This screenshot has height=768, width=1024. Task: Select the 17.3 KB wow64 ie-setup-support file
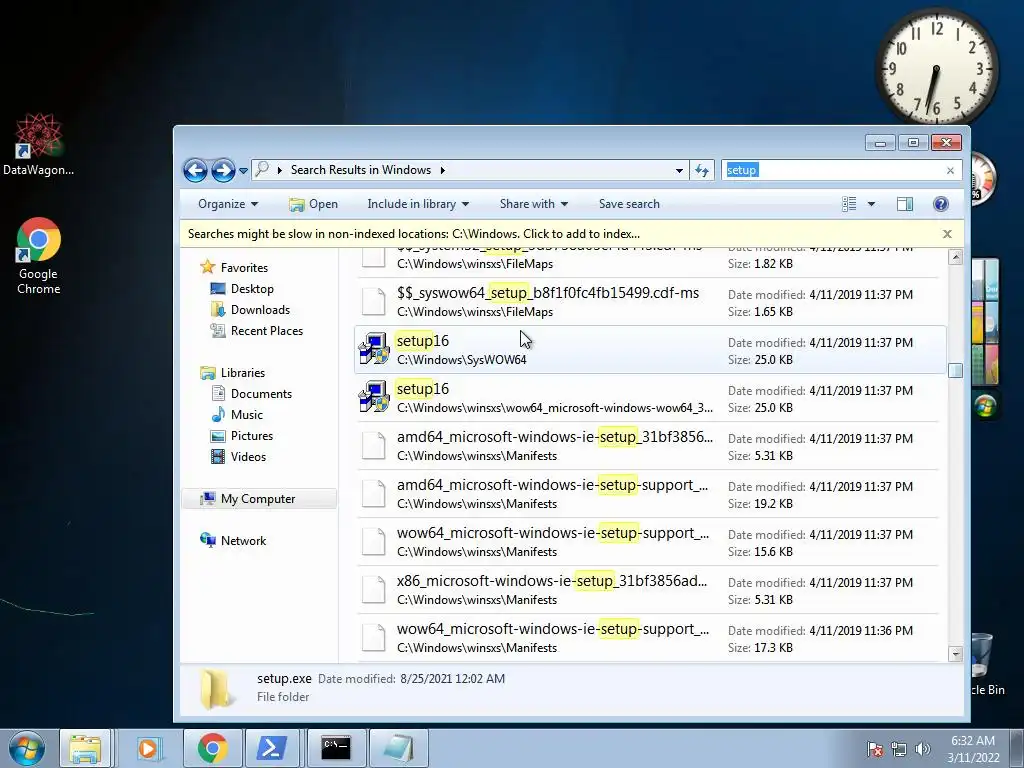tap(648, 637)
